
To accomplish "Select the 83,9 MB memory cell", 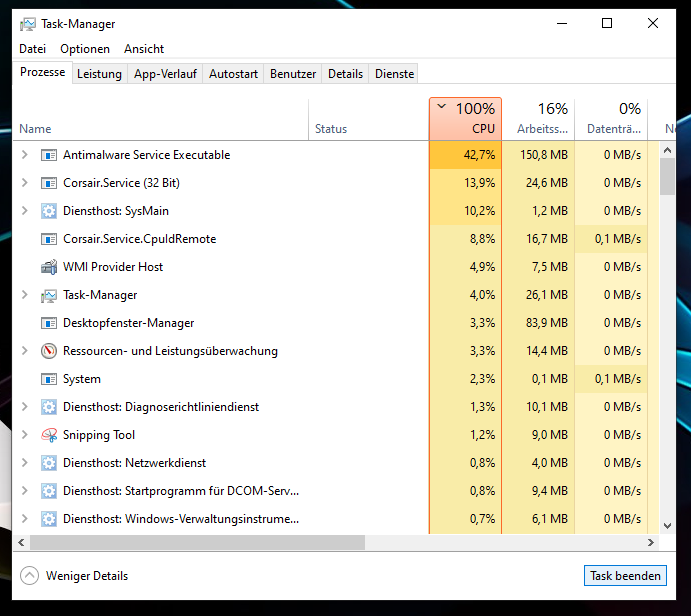I will pos(539,323).
